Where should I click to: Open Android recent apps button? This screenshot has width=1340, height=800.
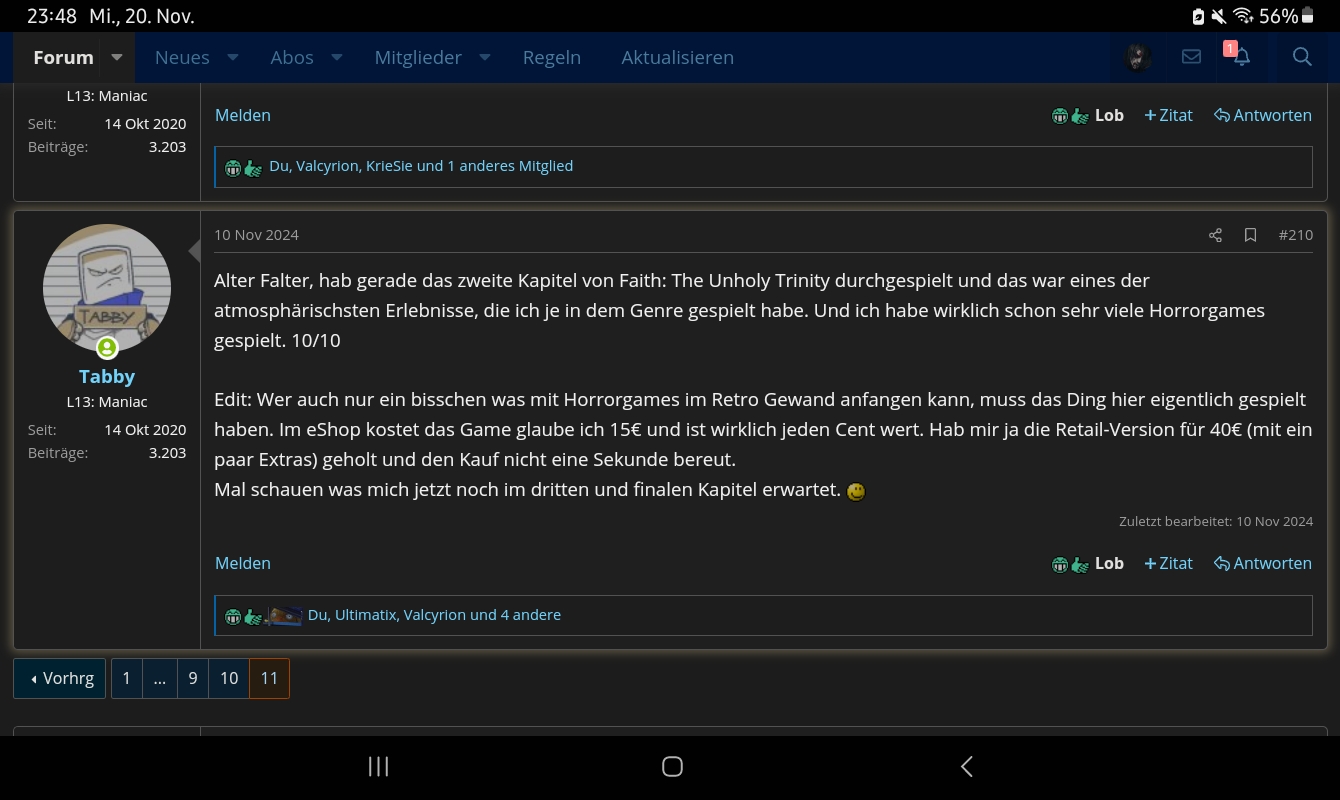(x=378, y=766)
